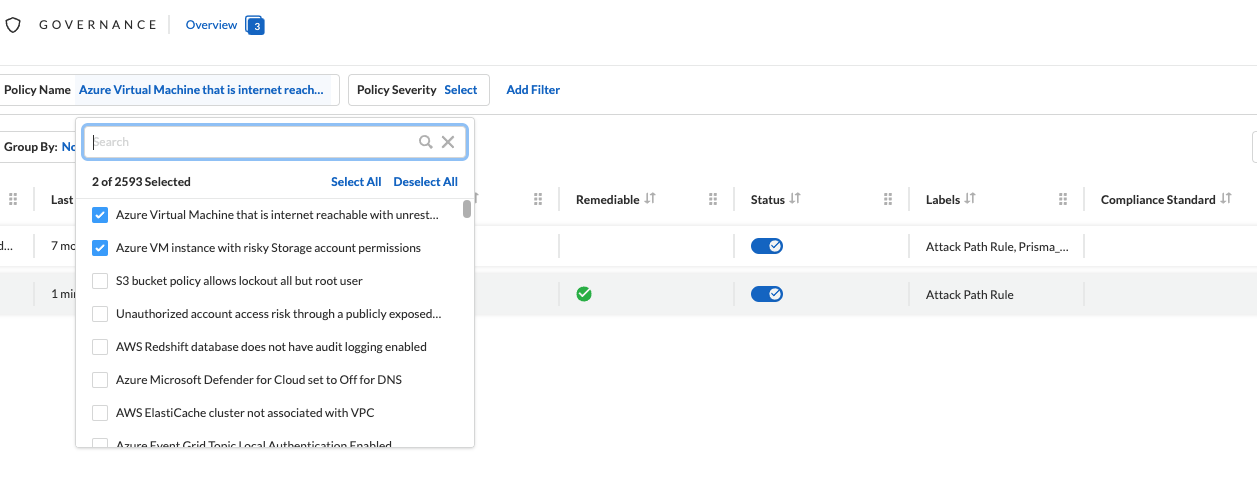Click drag handle before Labels column
This screenshot has width=1257, height=478.
click(x=888, y=199)
